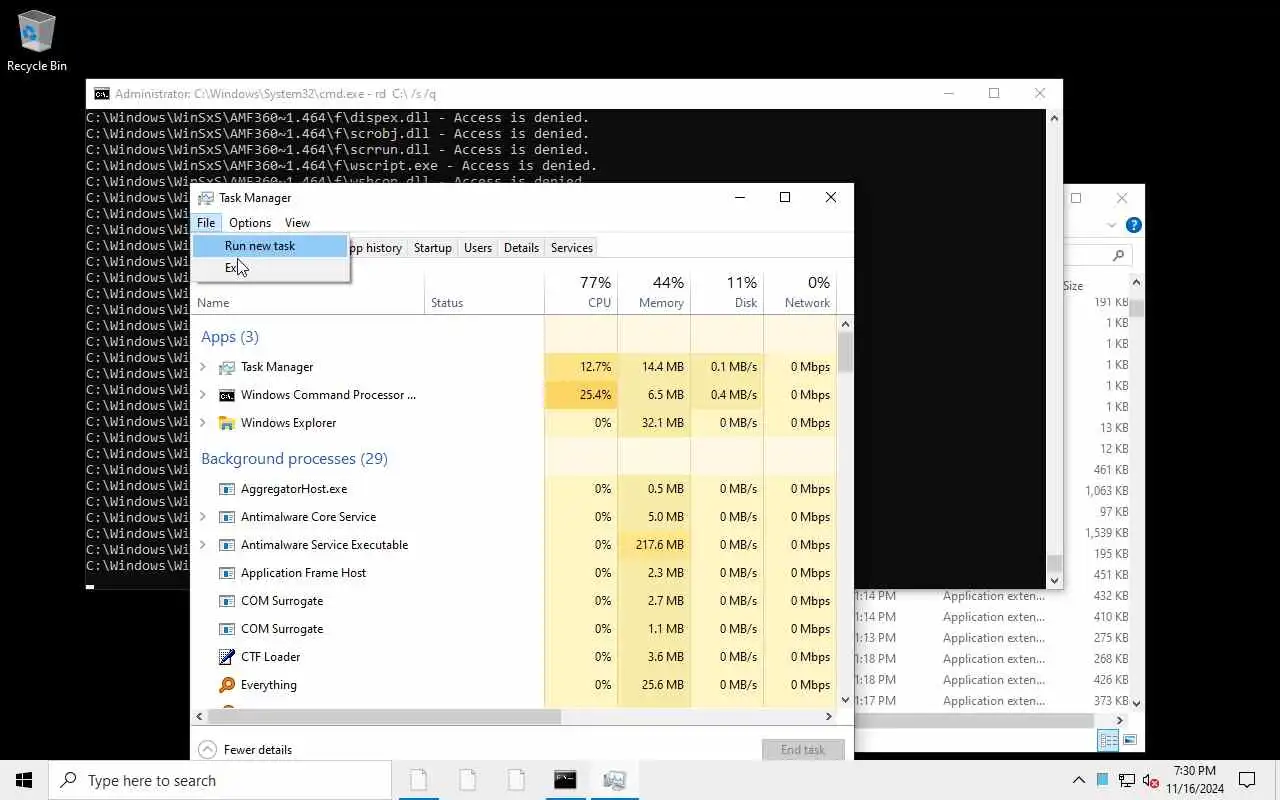Click the cmd.exe title bar icon
The image size is (1280, 800).
(102, 94)
